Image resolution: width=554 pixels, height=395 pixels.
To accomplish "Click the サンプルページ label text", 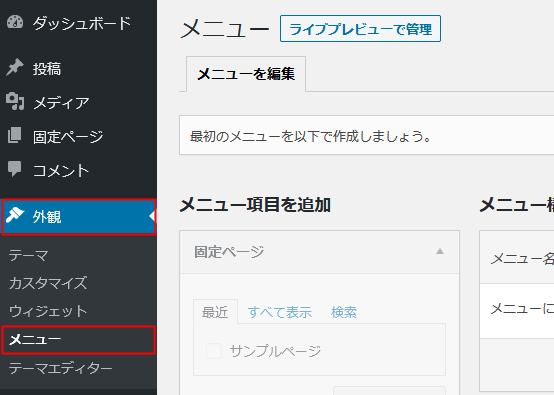I will click(275, 351).
